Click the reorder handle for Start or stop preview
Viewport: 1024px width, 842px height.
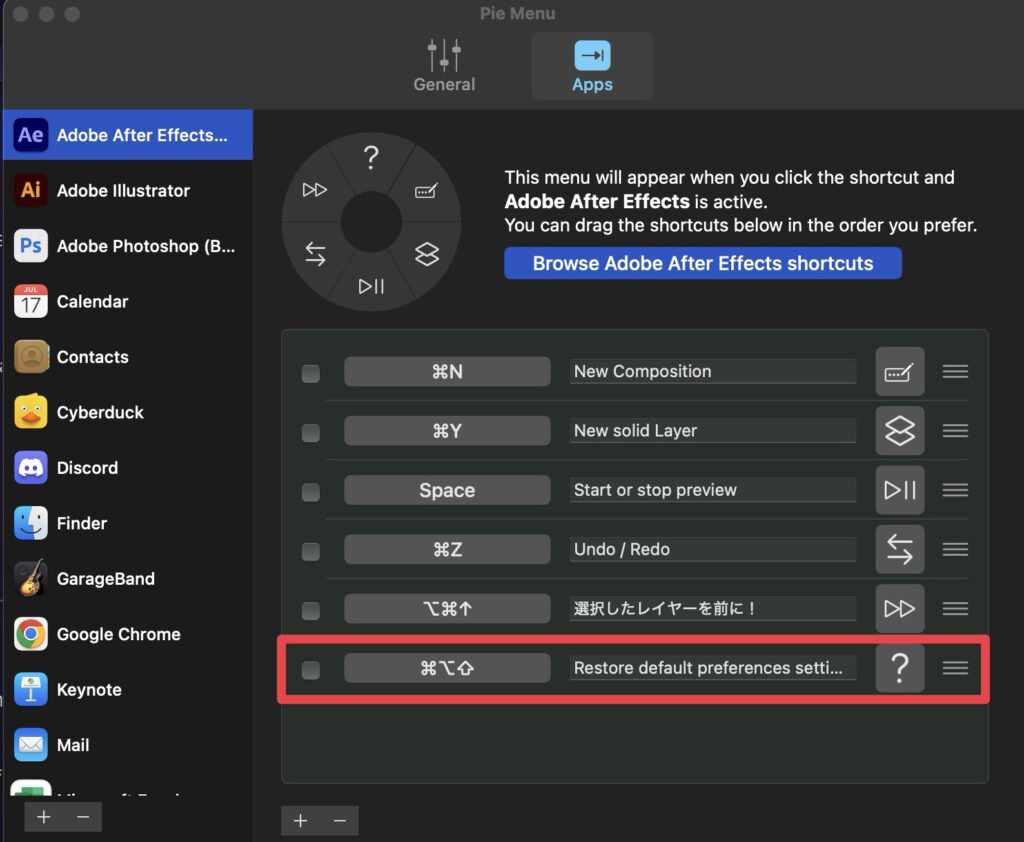[x=955, y=490]
